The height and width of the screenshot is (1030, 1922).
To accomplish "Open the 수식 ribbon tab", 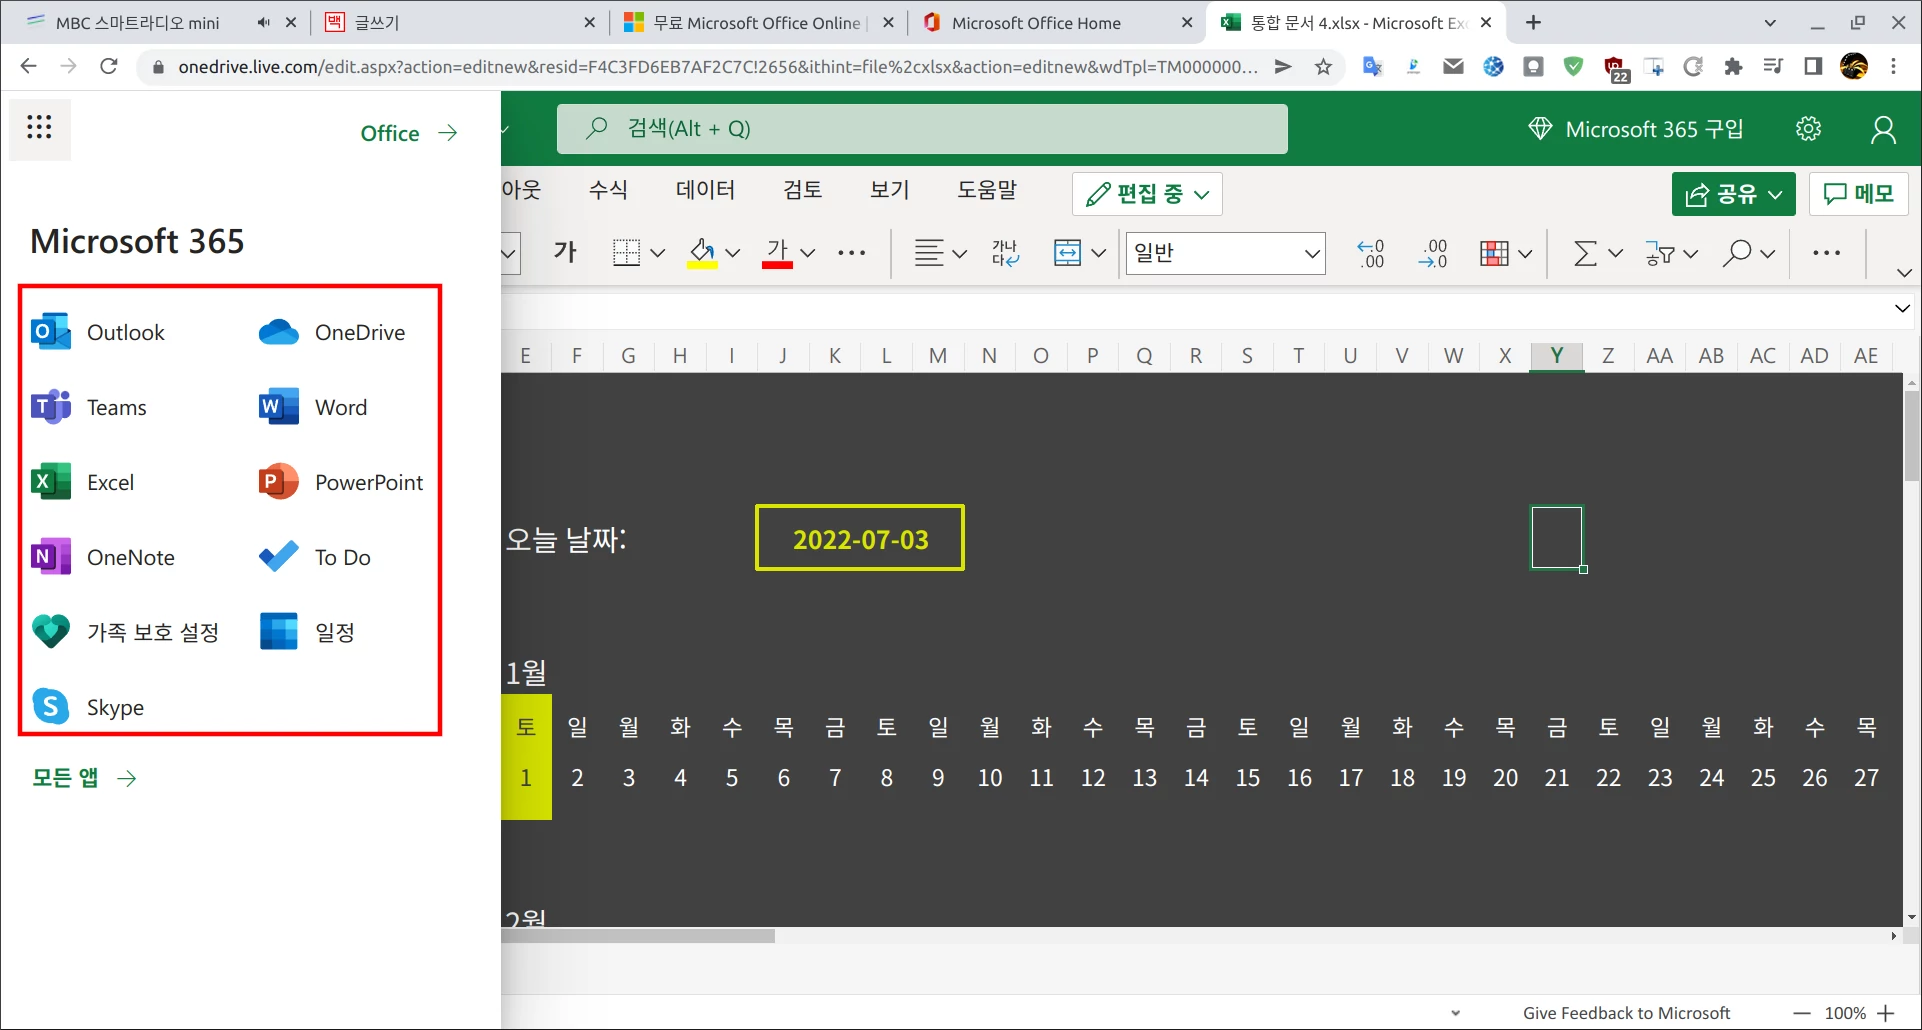I will coord(608,190).
